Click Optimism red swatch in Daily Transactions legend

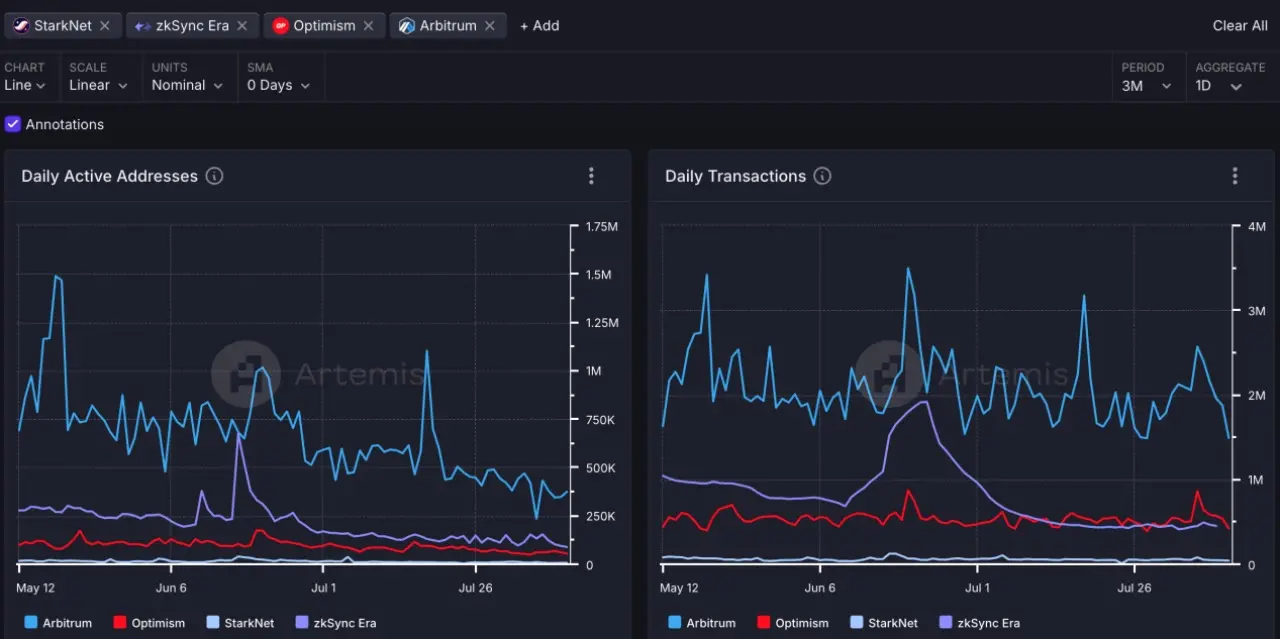pyautogui.click(x=764, y=623)
